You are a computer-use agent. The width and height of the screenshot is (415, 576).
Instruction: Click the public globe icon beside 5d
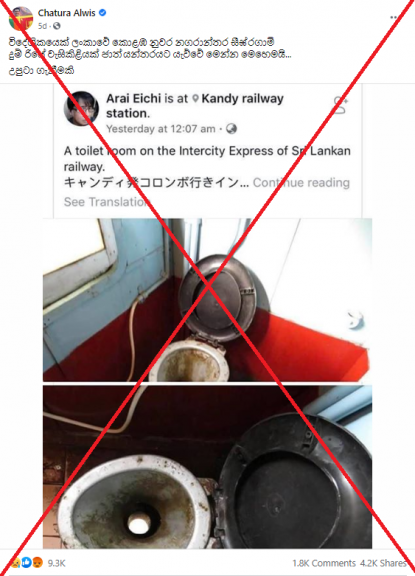click(x=57, y=26)
